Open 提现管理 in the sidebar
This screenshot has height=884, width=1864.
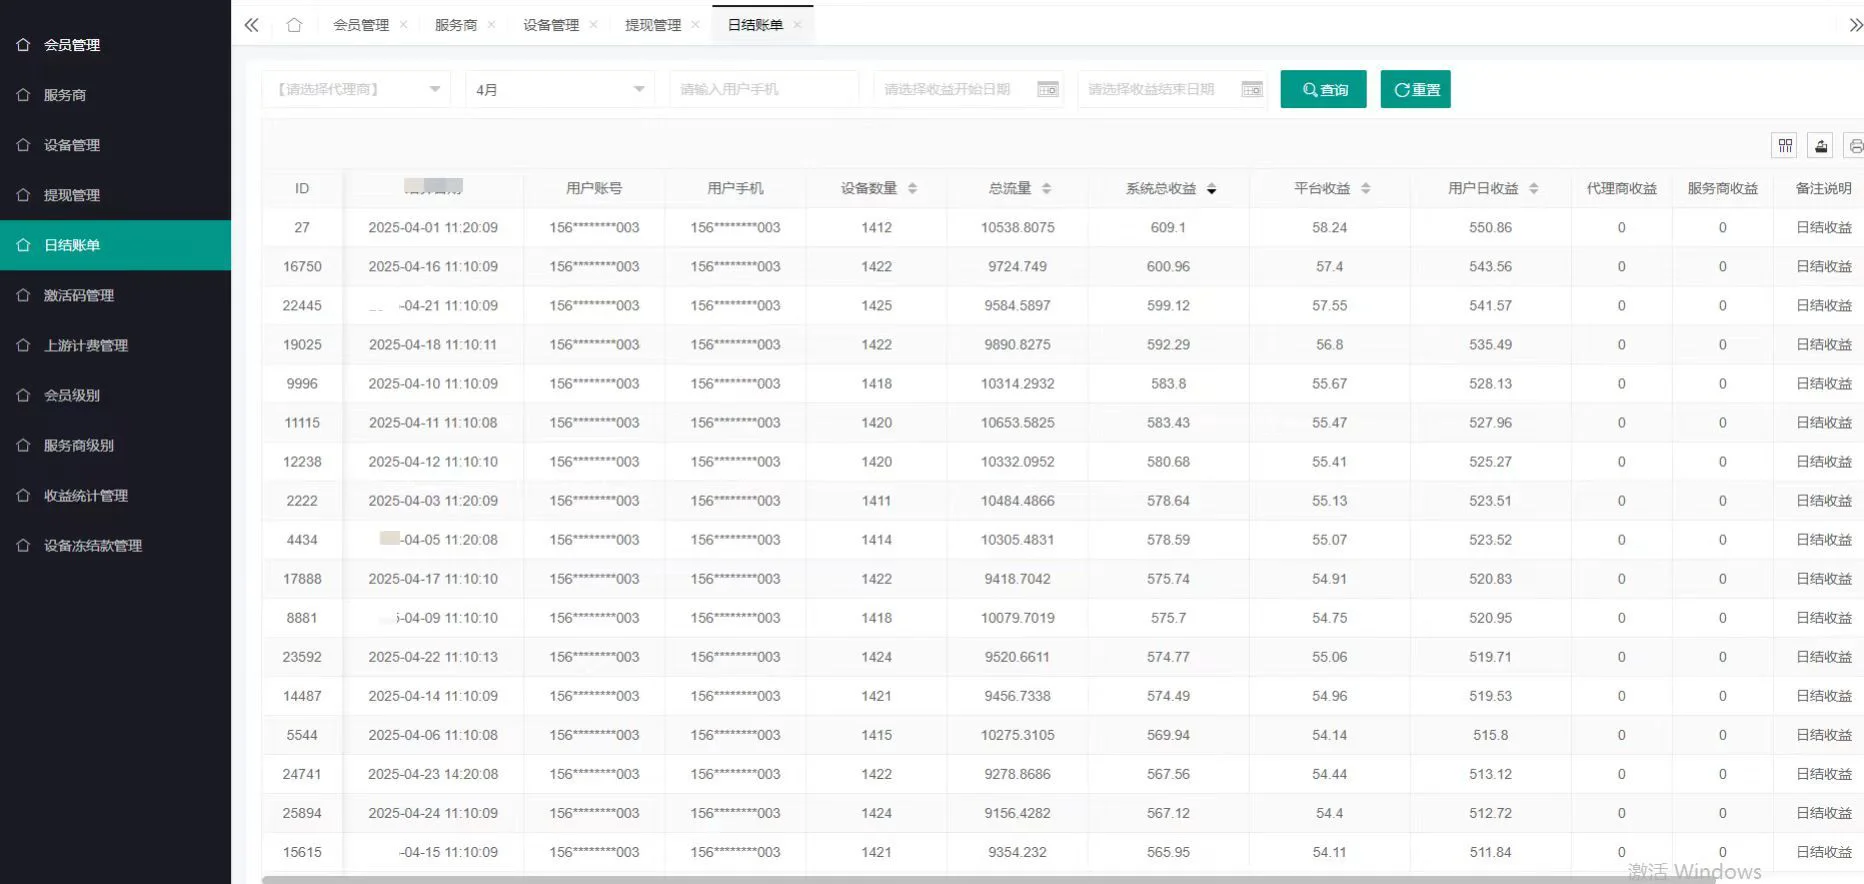coord(115,195)
